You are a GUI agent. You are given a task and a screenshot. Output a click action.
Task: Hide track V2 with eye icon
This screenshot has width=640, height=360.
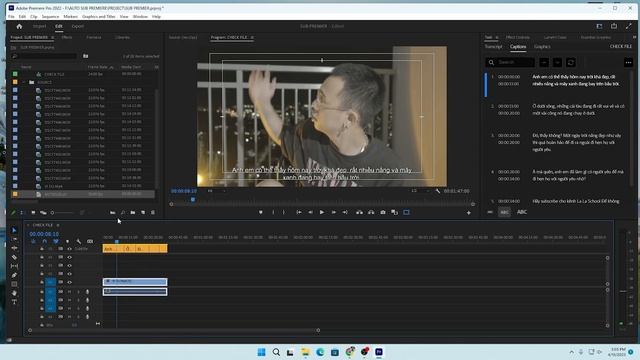coord(69,274)
